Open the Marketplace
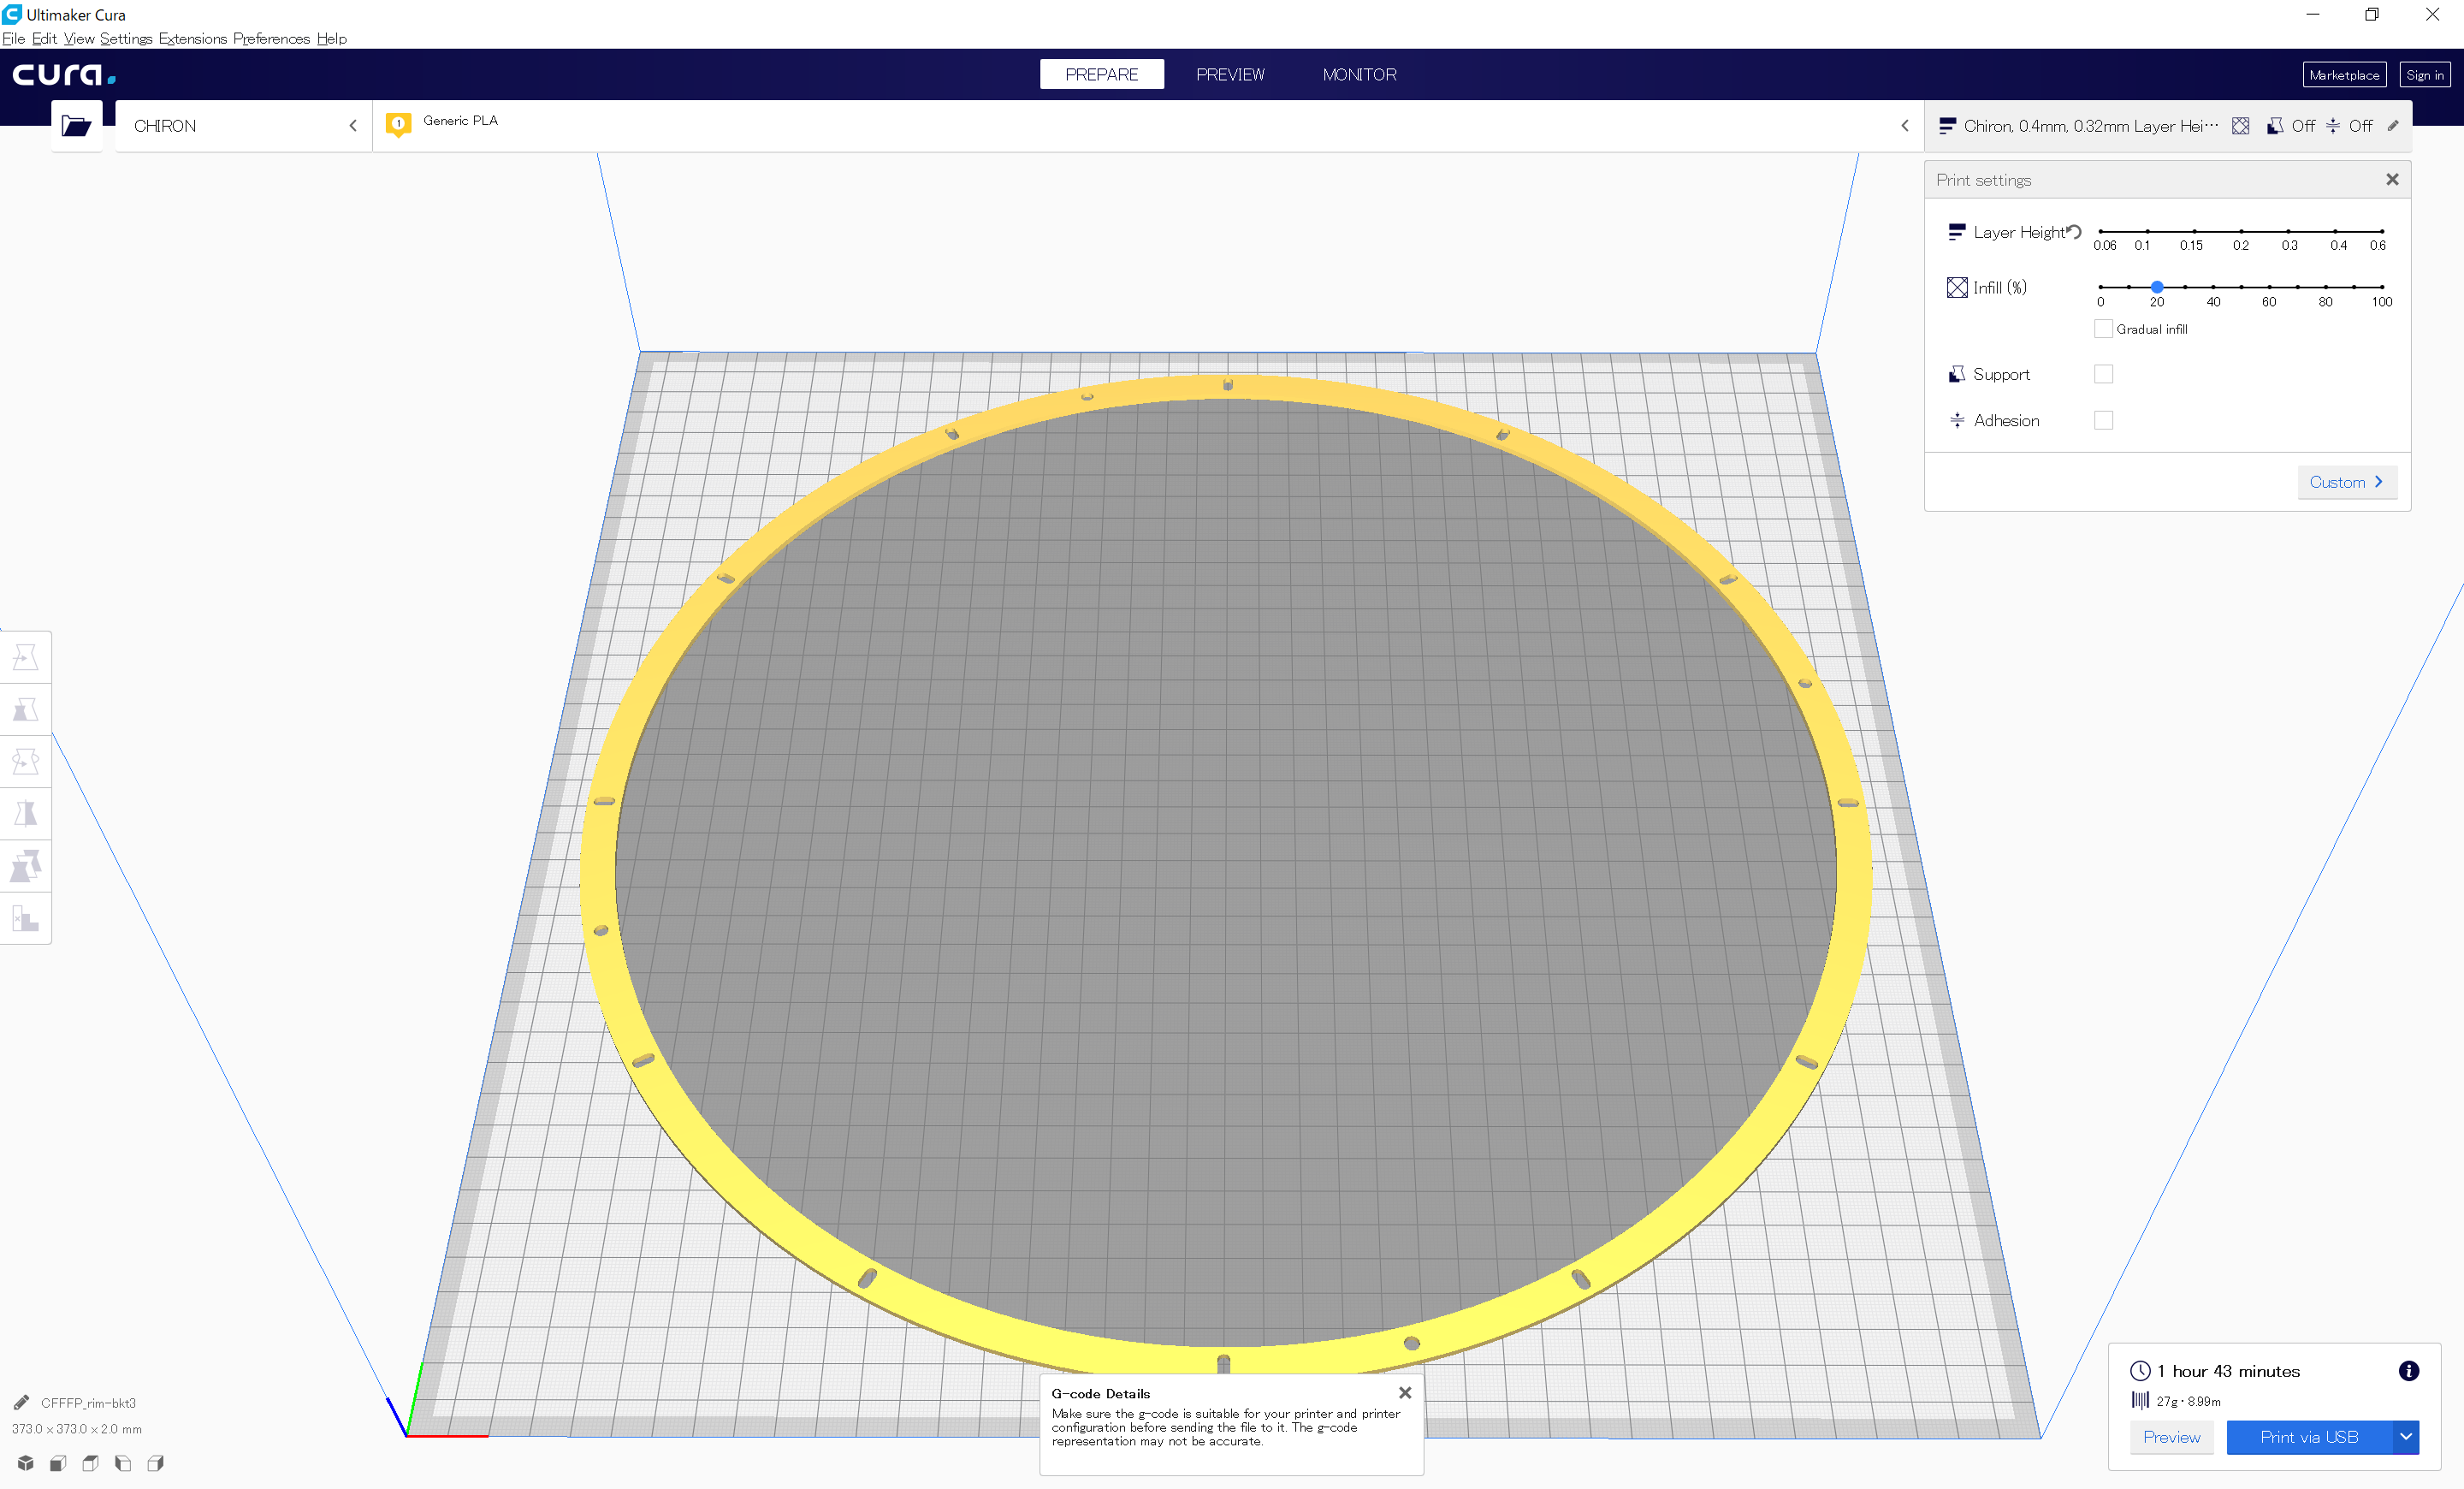This screenshot has width=2464, height=1489. pos(2344,75)
